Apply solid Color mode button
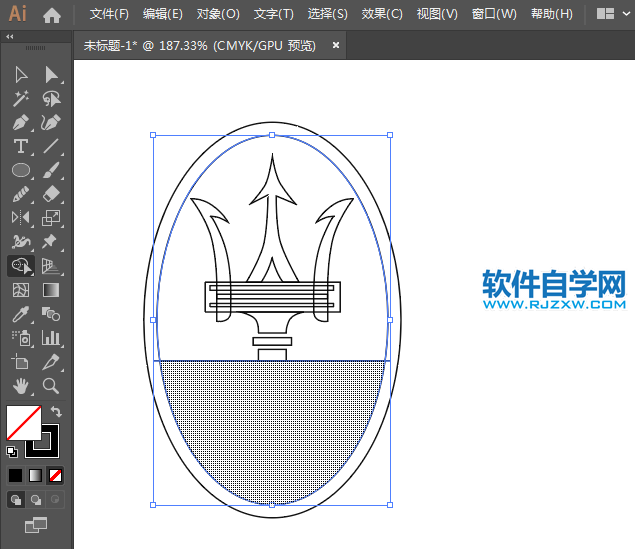This screenshot has height=549, width=635. 15,476
